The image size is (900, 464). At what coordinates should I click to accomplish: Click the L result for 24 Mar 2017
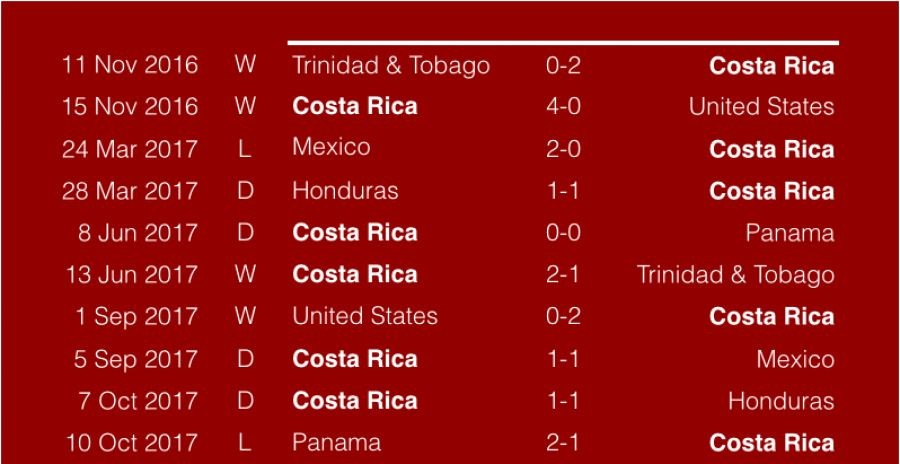[245, 149]
